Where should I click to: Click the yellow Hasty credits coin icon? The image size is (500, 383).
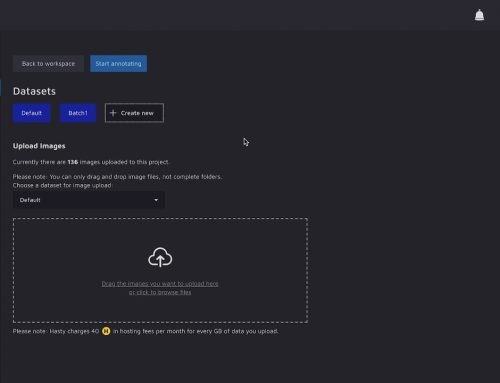pos(106,331)
